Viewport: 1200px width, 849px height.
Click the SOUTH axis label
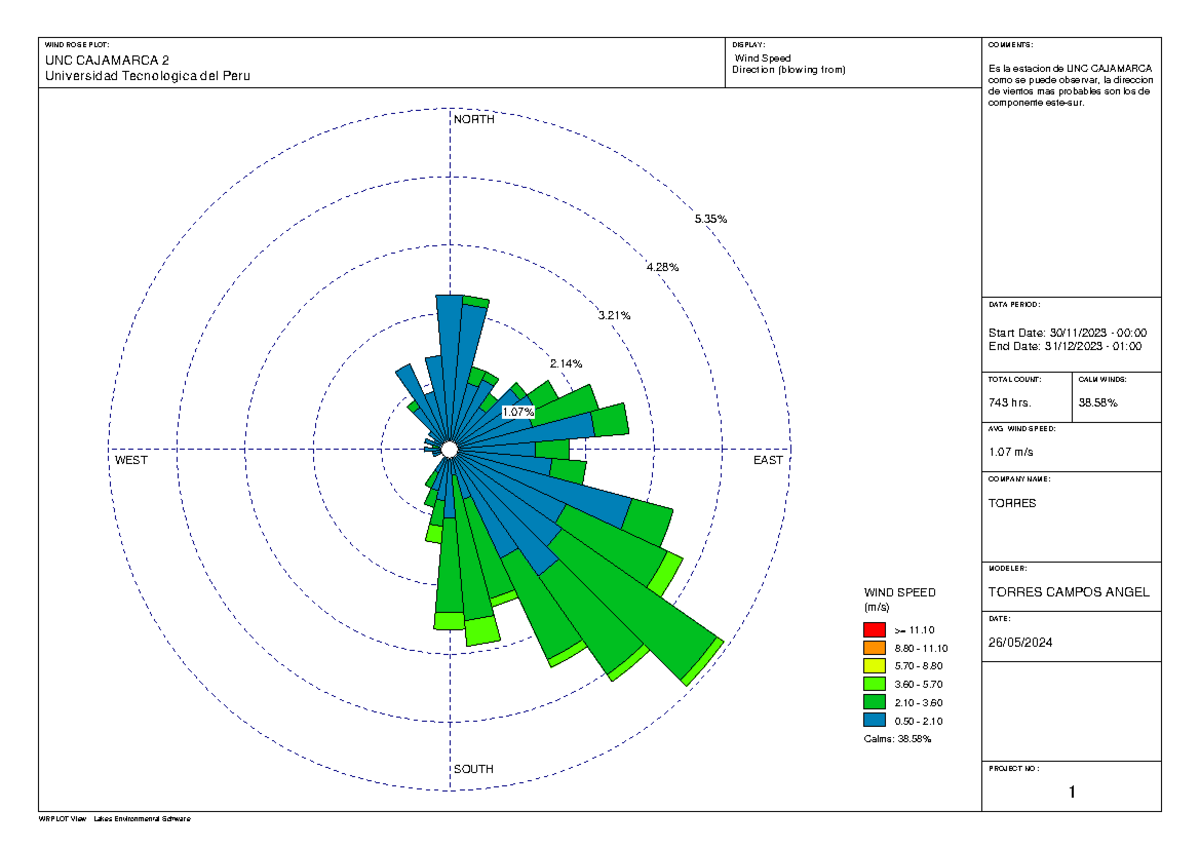pos(473,768)
